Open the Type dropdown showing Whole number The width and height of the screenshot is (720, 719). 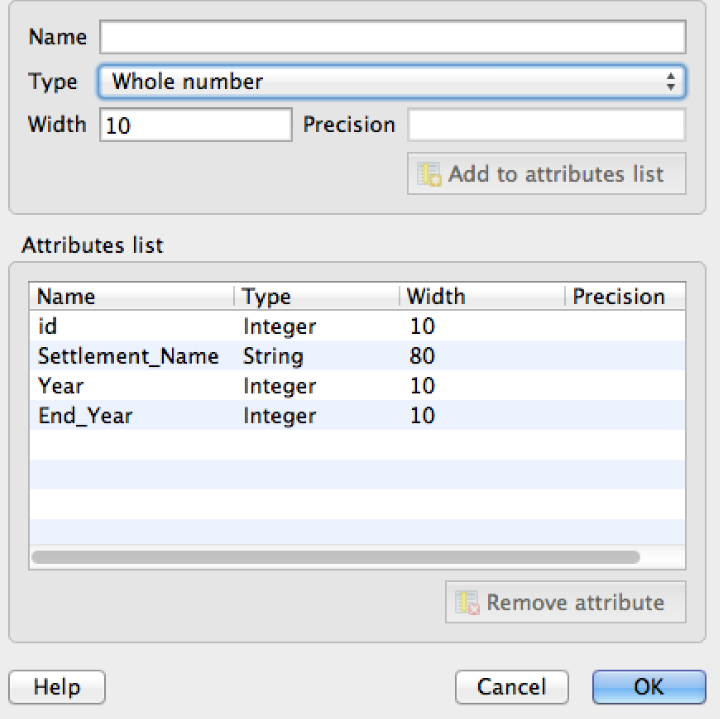[392, 82]
